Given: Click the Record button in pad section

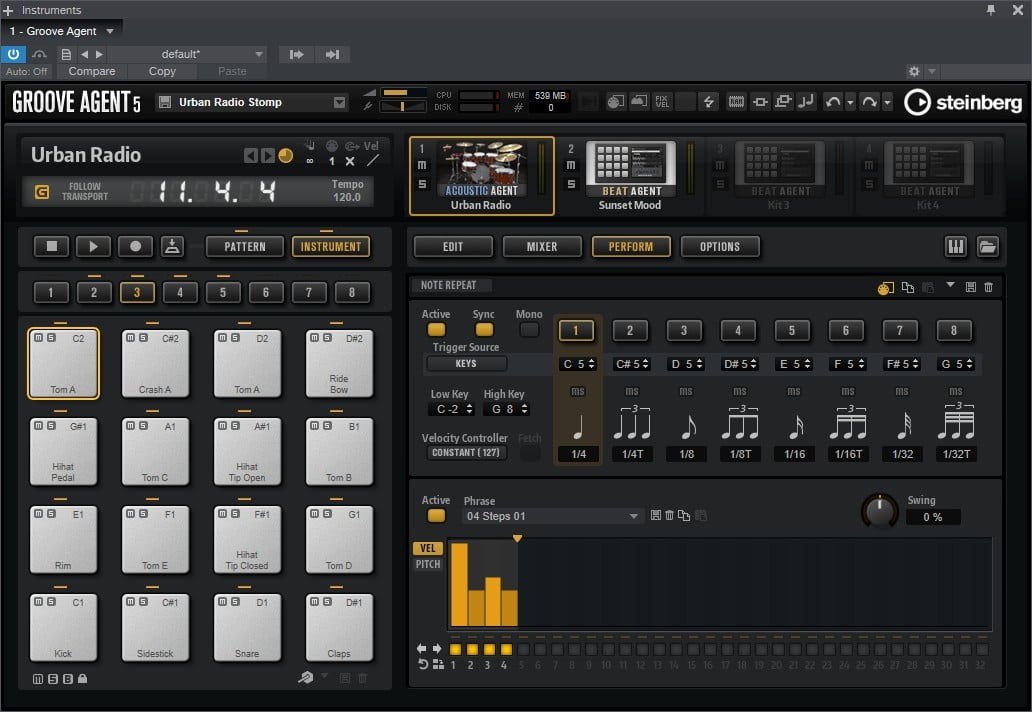Looking at the screenshot, I should 136,247.
